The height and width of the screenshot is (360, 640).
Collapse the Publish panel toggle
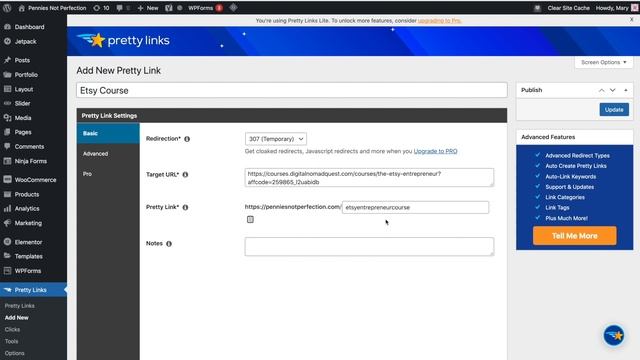626,90
